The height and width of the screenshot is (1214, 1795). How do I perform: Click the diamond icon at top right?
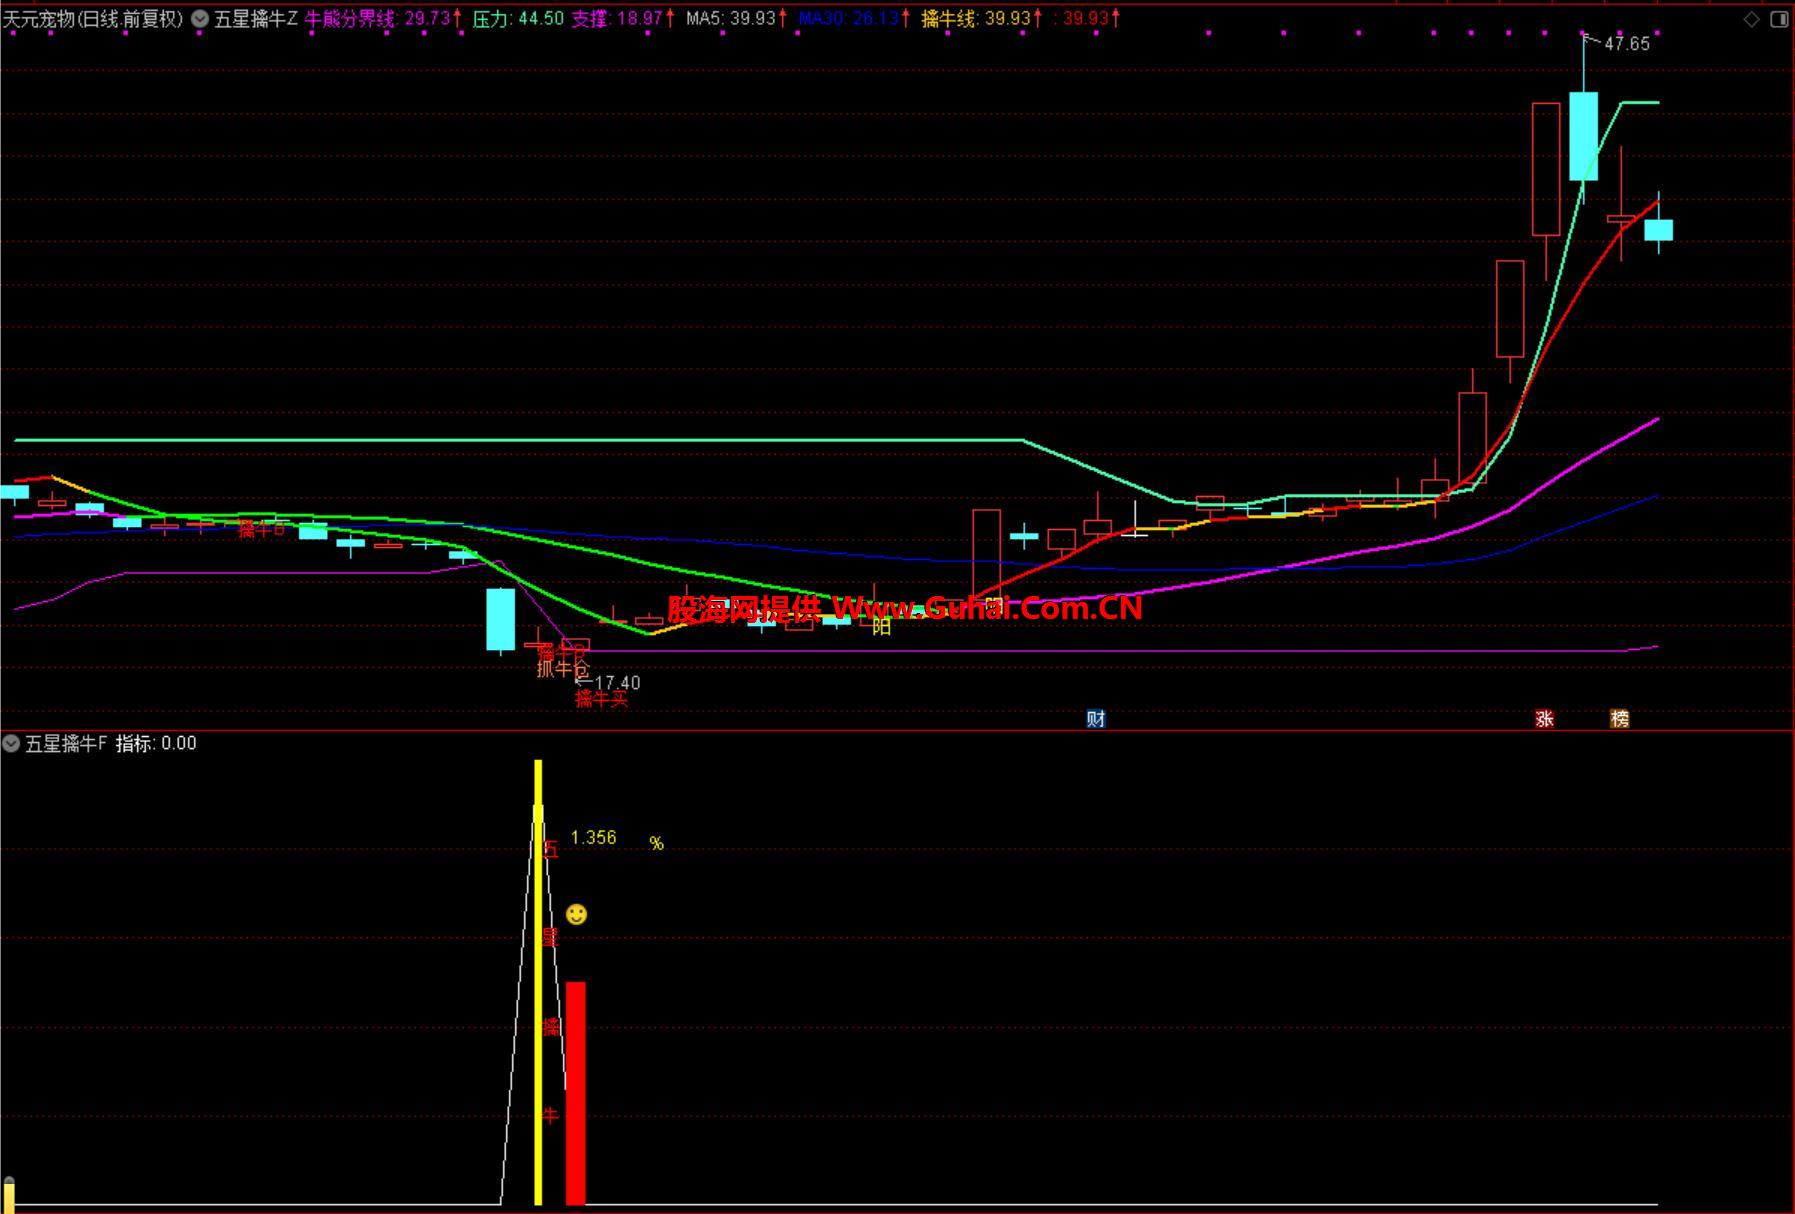1751,19
